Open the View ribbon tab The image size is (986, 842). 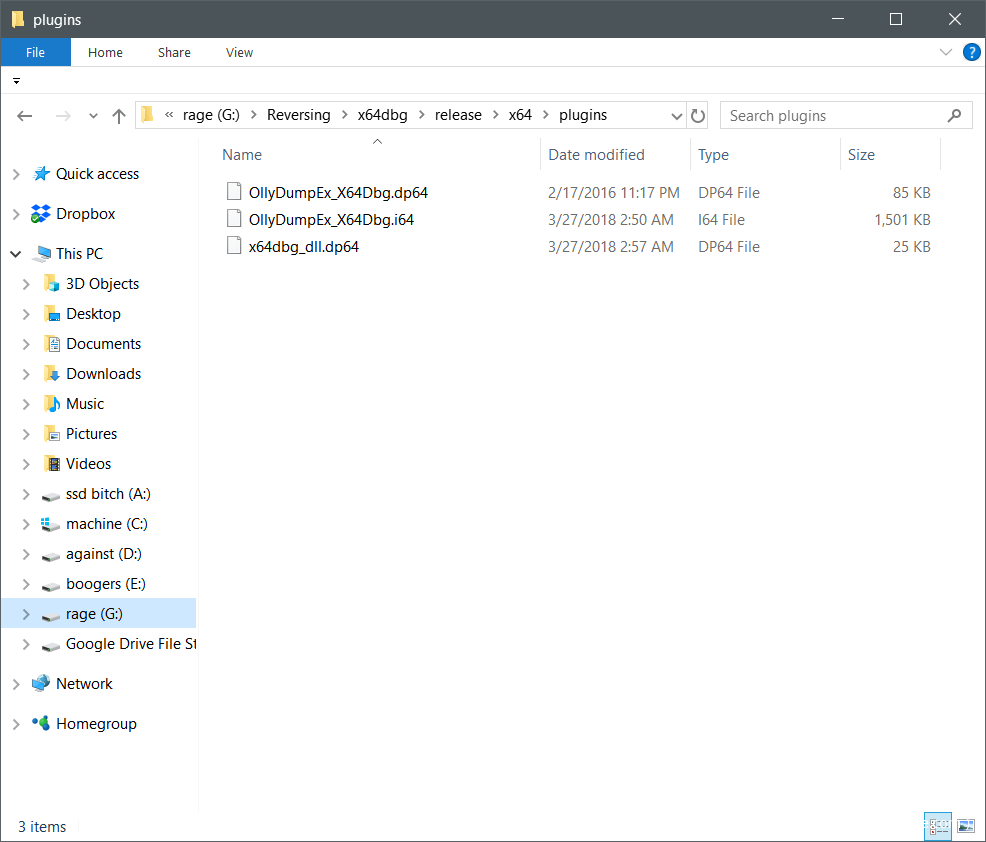239,52
